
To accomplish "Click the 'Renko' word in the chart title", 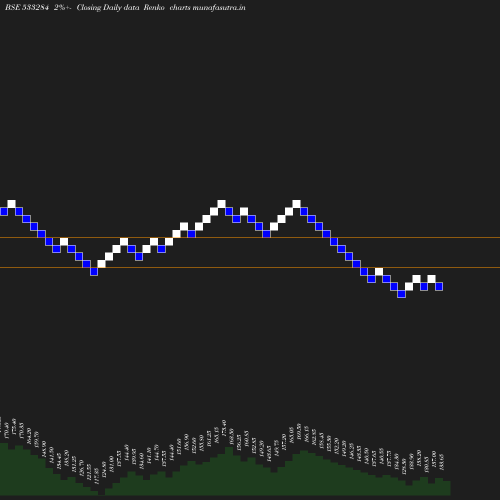I will 154,7.
